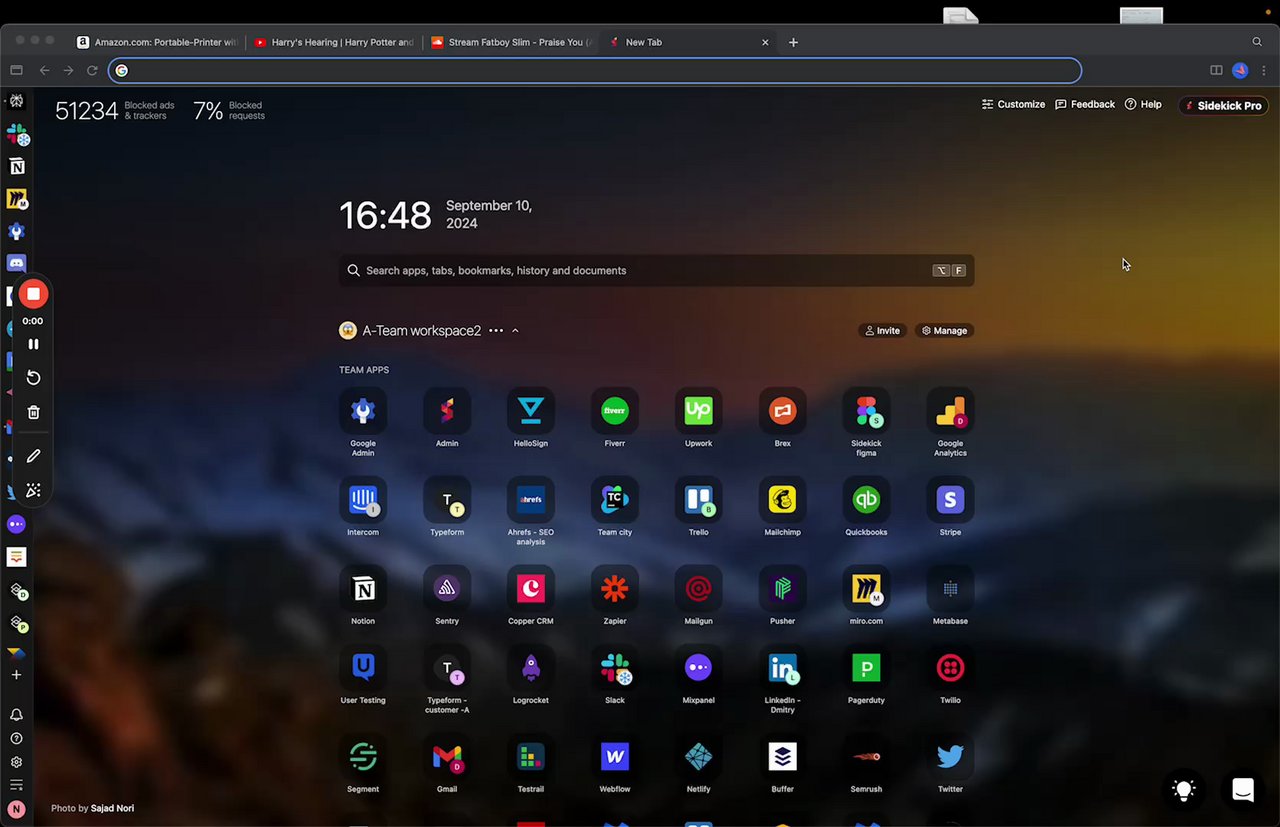Open Ahrefs SEO analysis app
Image resolution: width=1280 pixels, height=827 pixels.
click(x=531, y=500)
